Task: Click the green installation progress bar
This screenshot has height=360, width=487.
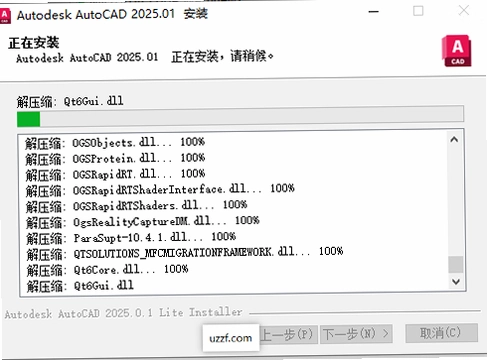Action: coord(240,119)
